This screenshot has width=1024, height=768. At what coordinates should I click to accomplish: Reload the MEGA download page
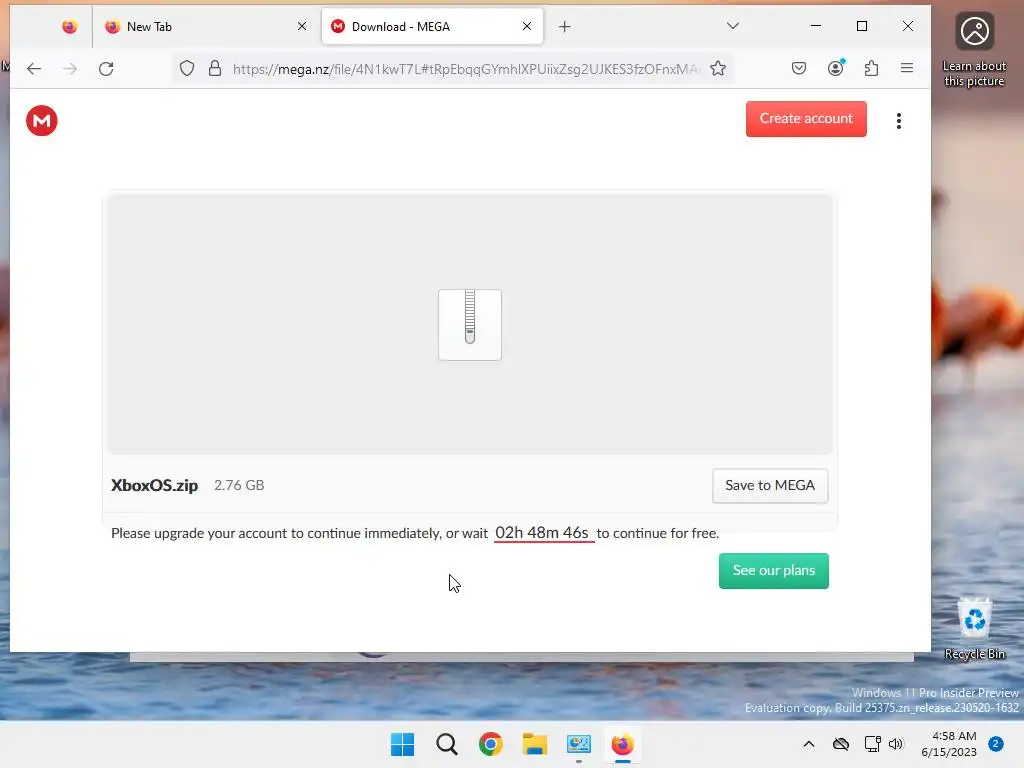(x=106, y=69)
